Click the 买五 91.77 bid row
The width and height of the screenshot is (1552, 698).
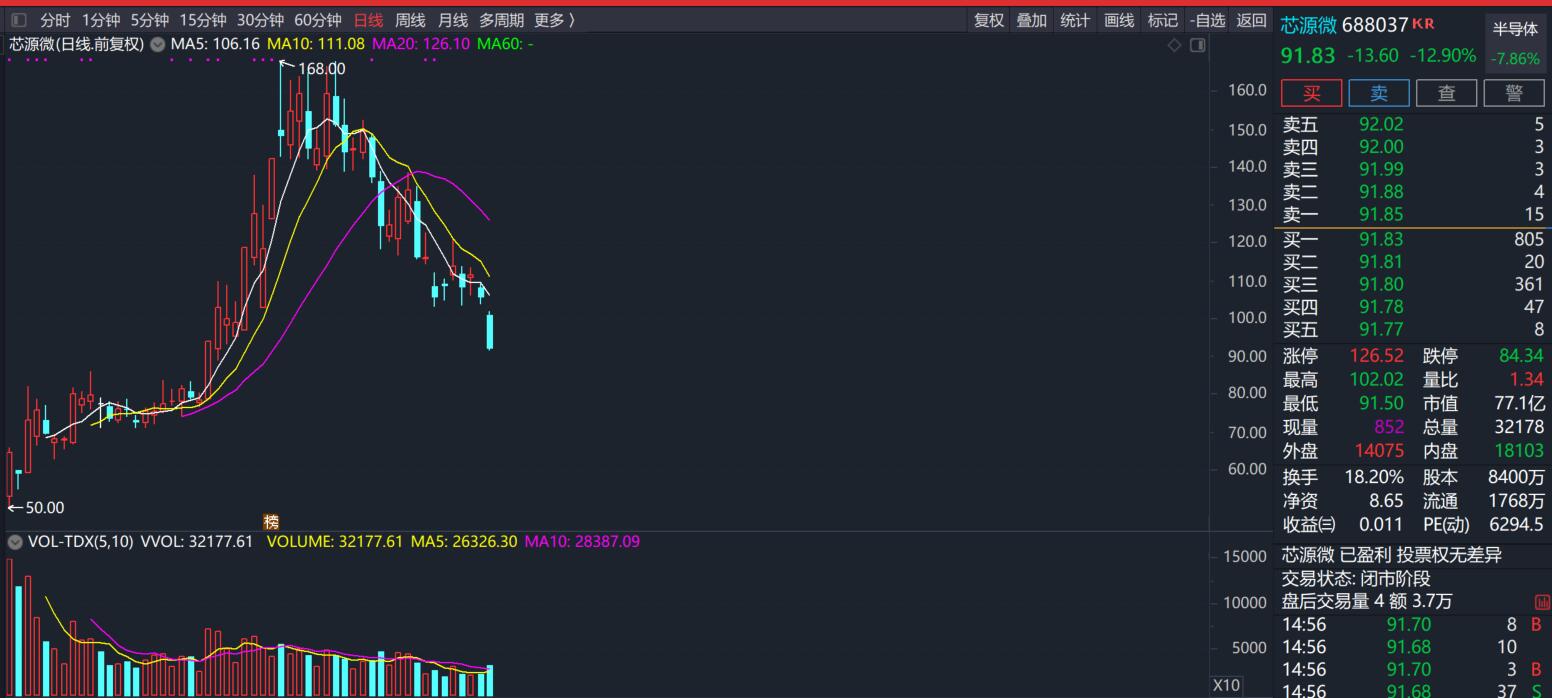(x=1413, y=329)
